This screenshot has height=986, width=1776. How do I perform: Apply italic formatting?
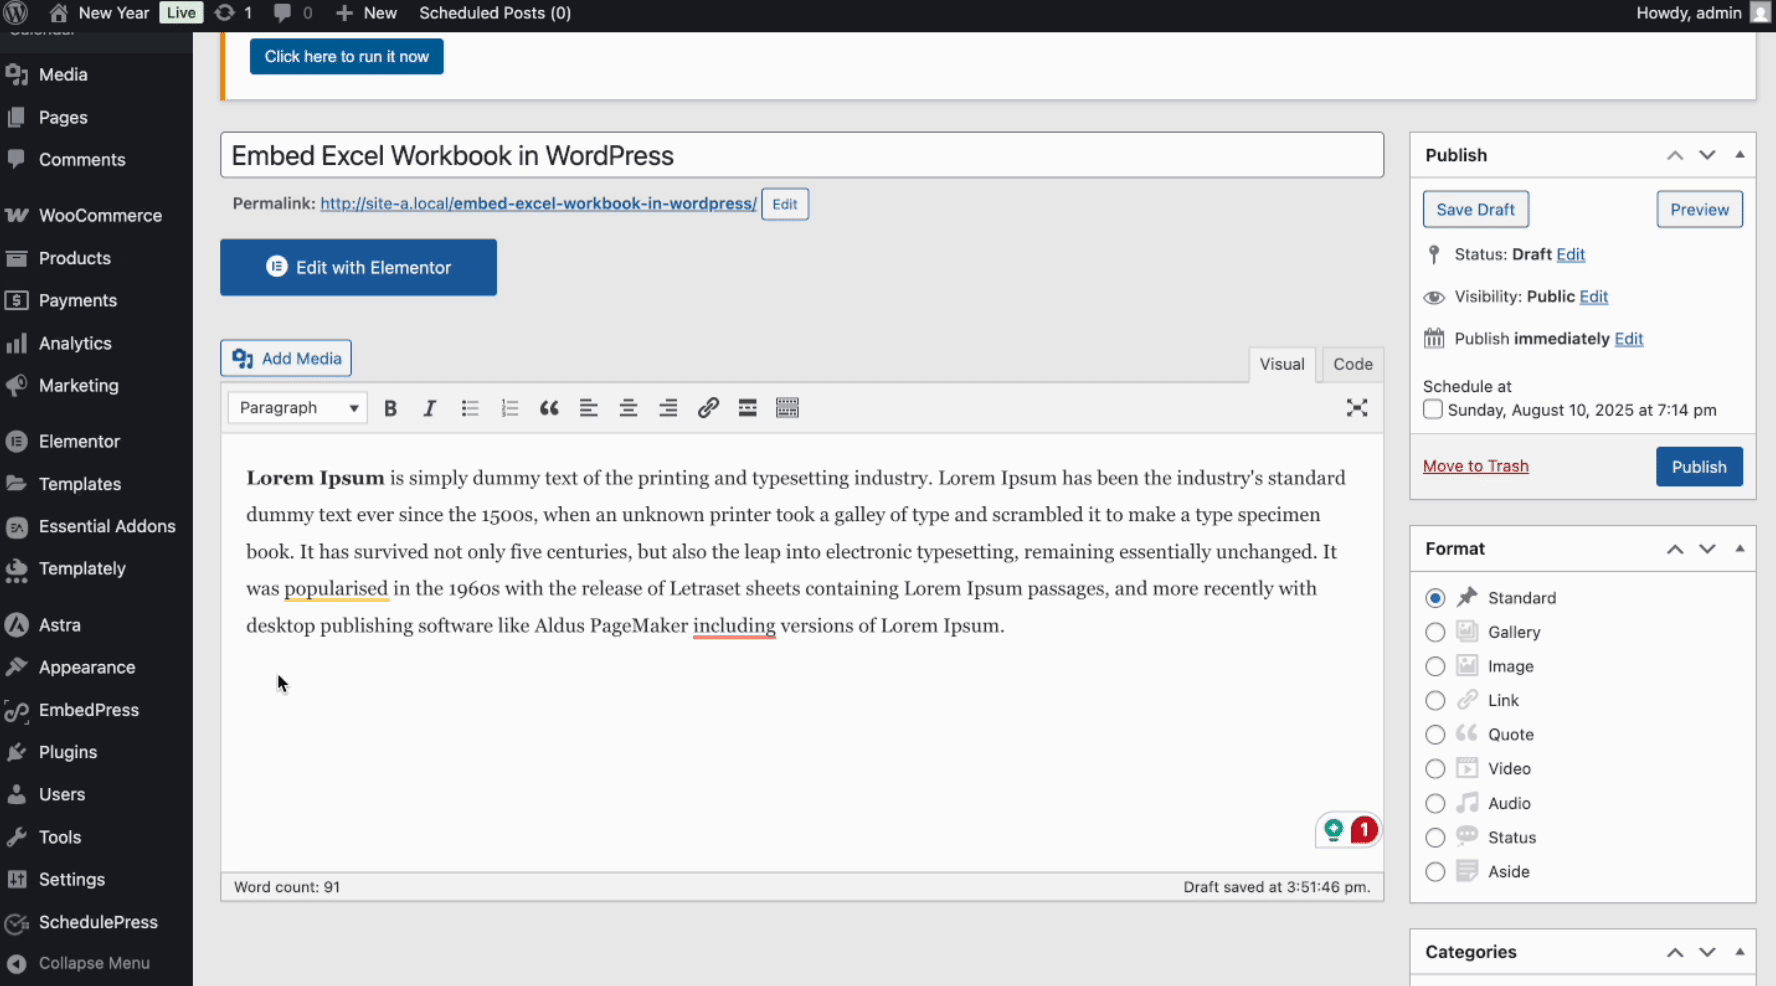click(430, 408)
